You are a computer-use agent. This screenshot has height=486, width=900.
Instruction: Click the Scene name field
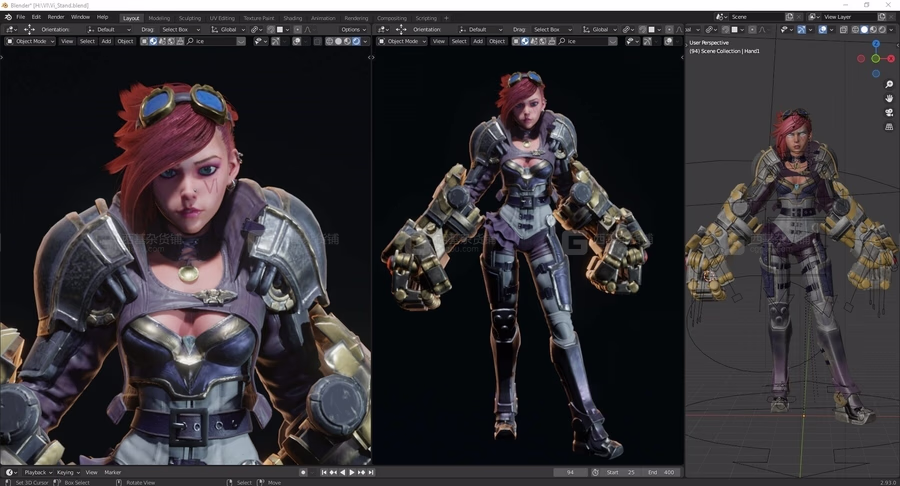coord(756,17)
